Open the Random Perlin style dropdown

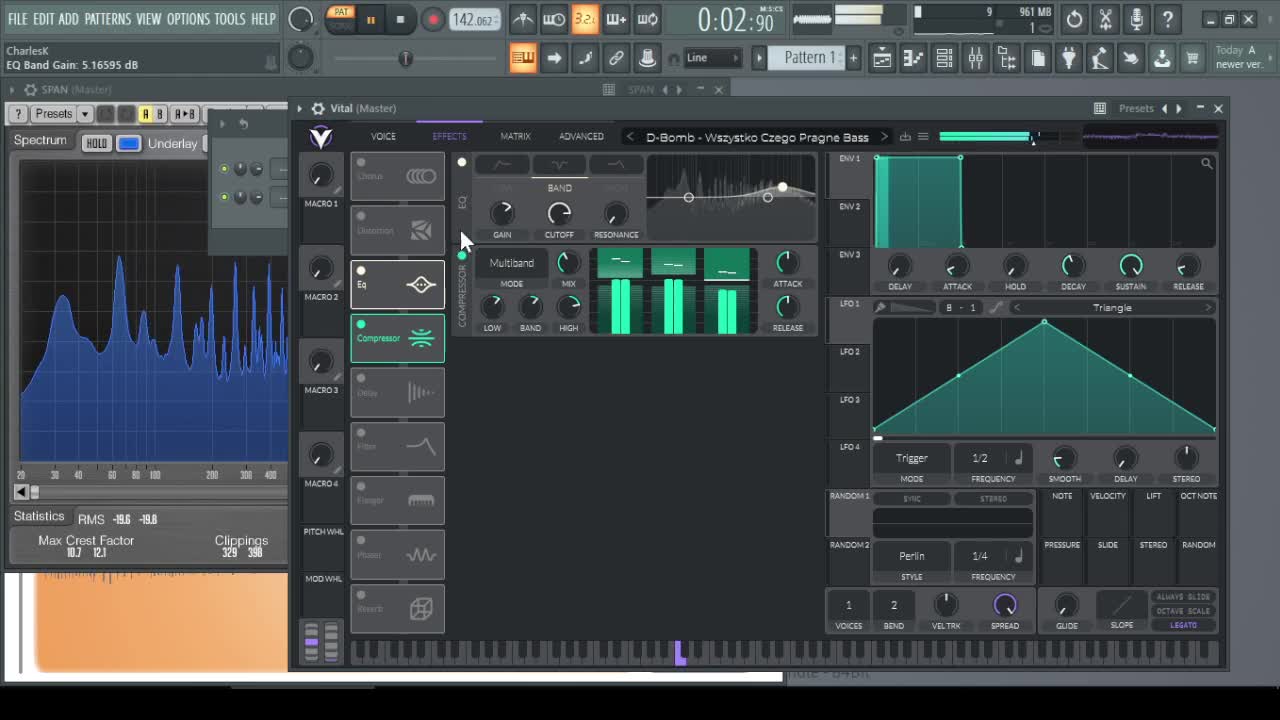pyautogui.click(x=911, y=556)
